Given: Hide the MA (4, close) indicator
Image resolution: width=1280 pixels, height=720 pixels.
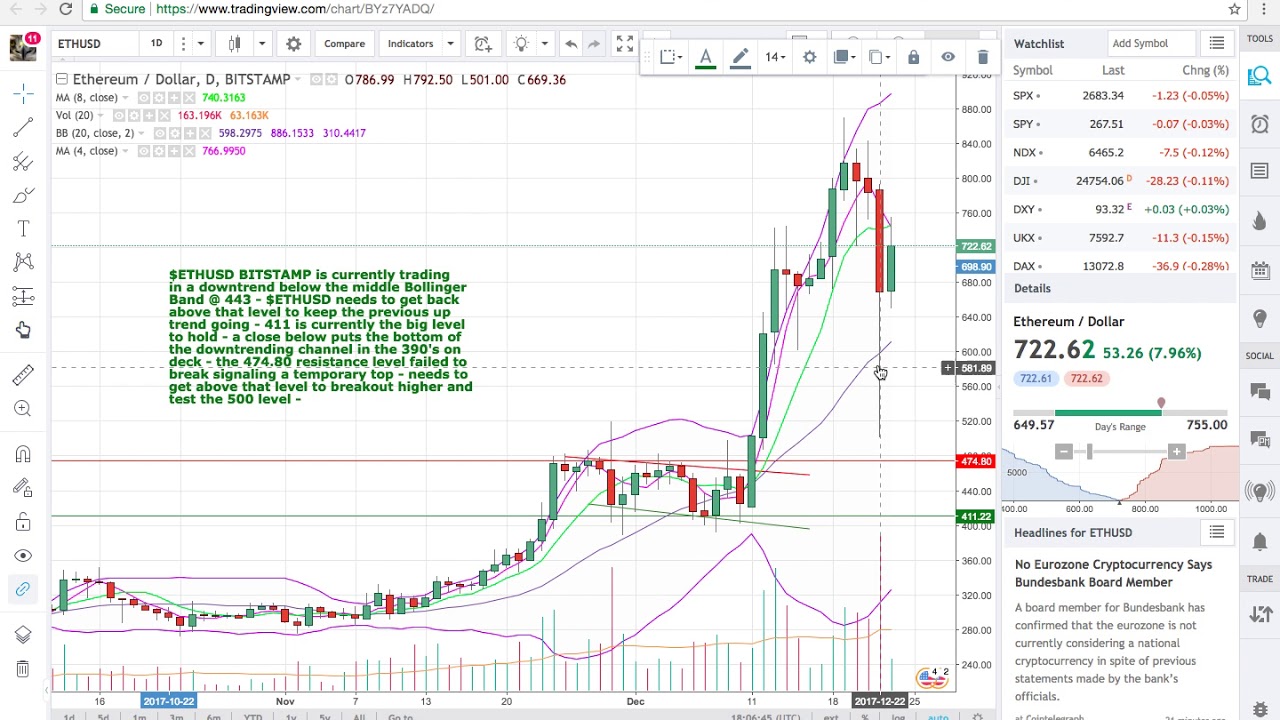Looking at the screenshot, I should pyautogui.click(x=144, y=151).
